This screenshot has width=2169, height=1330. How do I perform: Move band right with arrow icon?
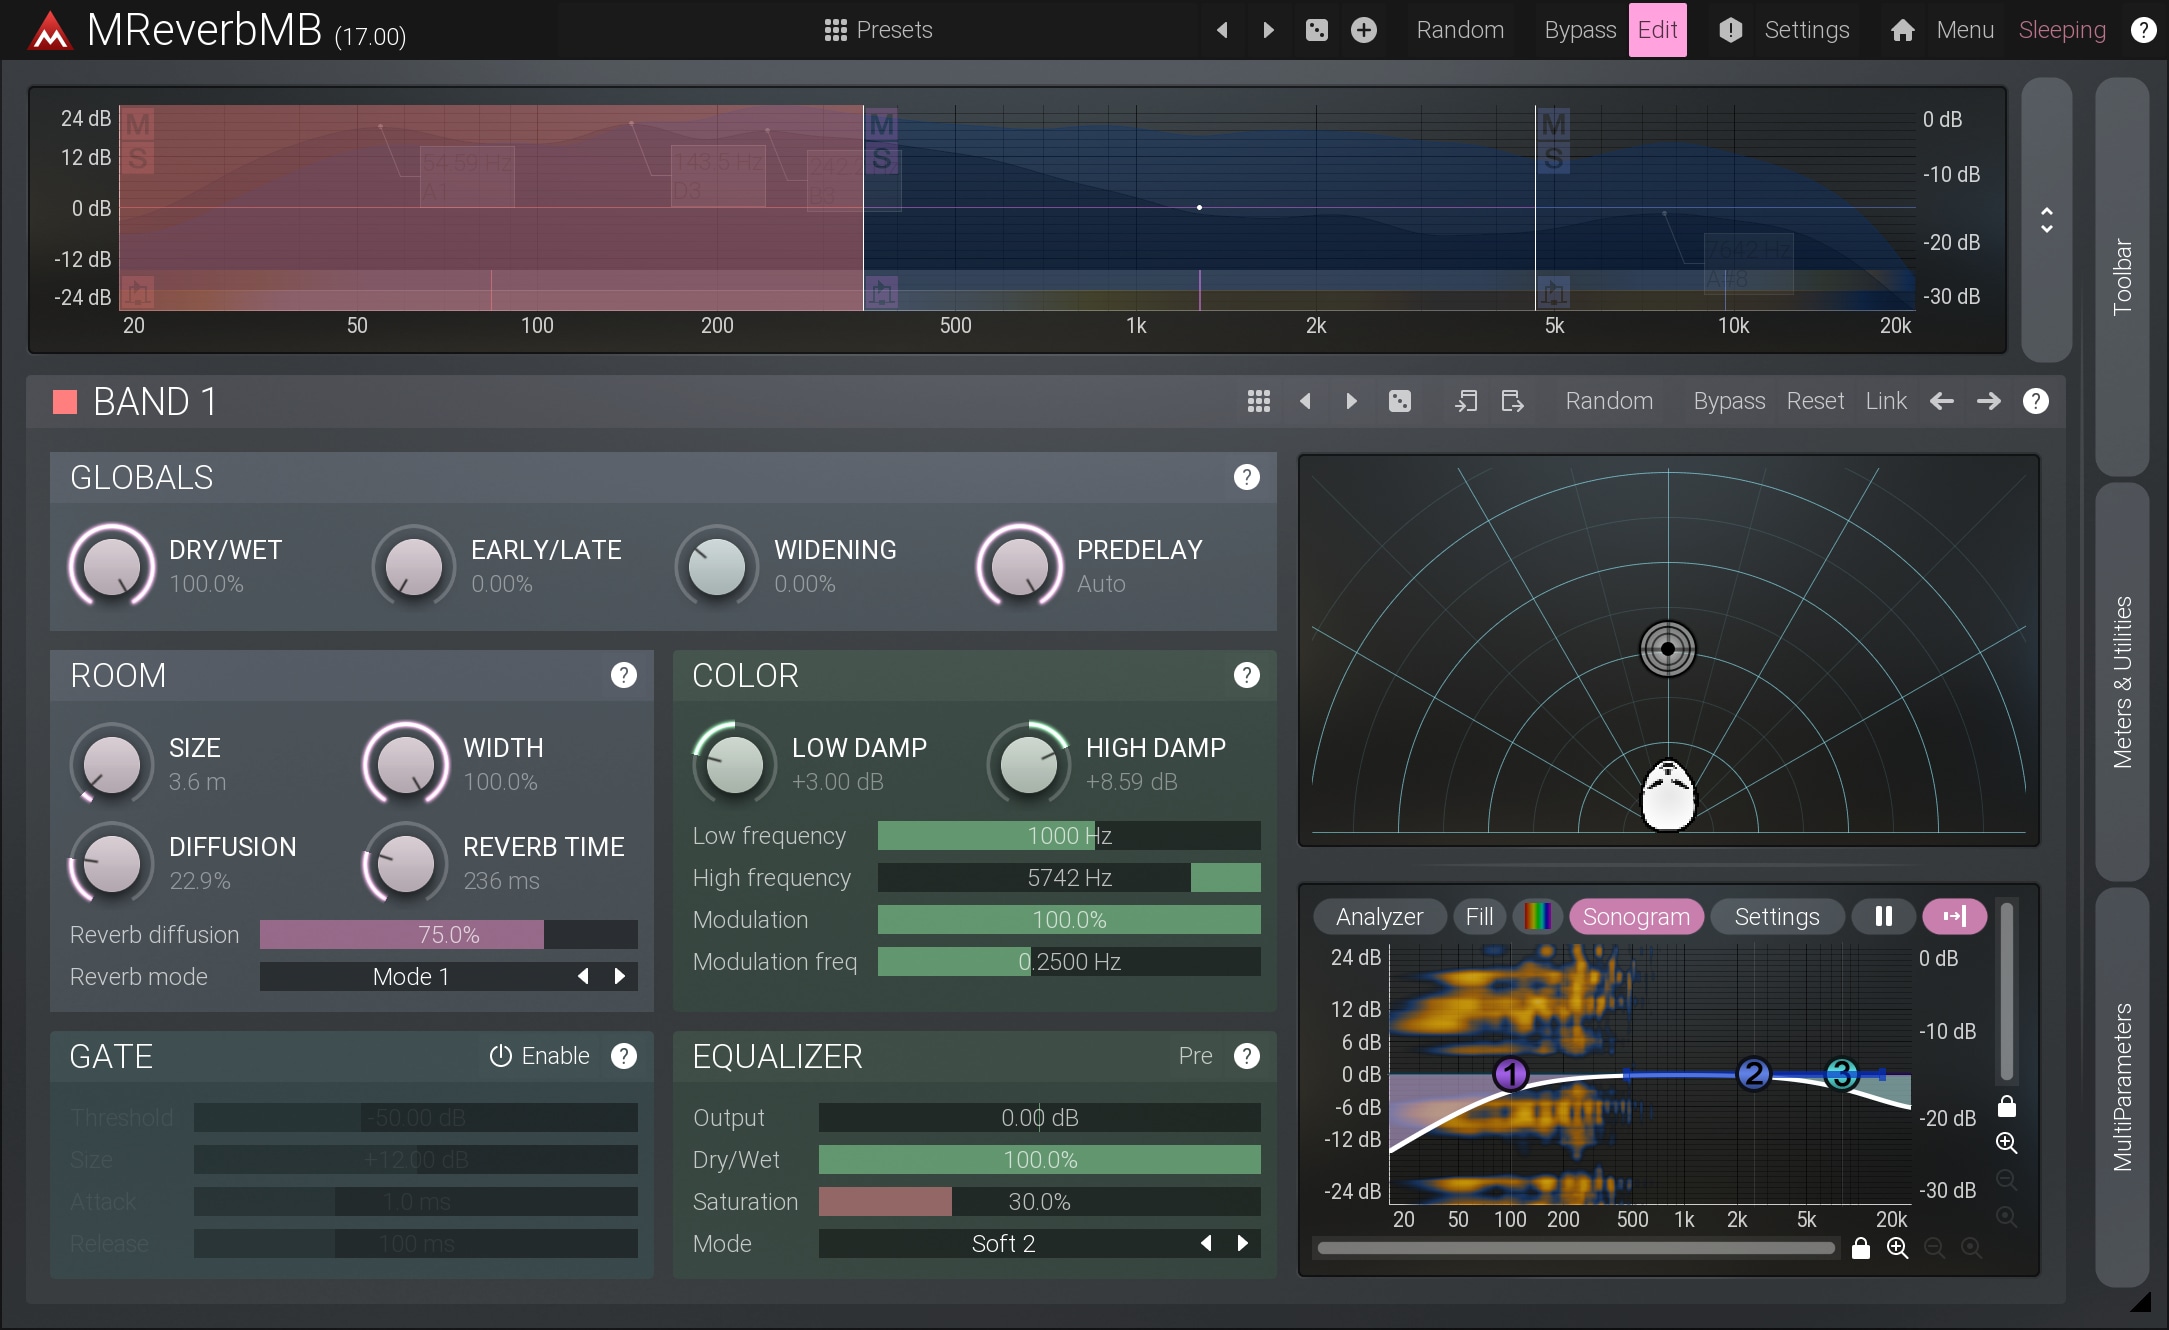pos(1988,401)
